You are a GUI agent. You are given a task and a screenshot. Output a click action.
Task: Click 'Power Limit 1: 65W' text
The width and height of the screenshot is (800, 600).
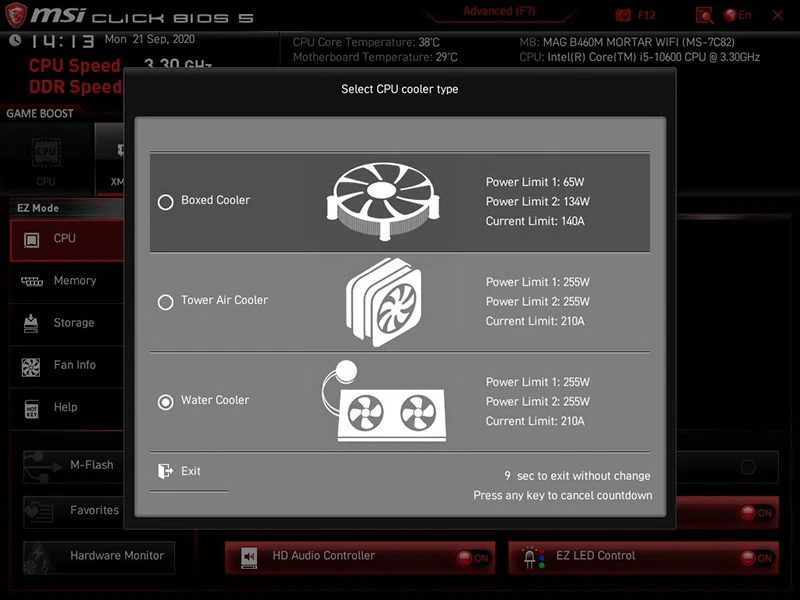tap(535, 182)
